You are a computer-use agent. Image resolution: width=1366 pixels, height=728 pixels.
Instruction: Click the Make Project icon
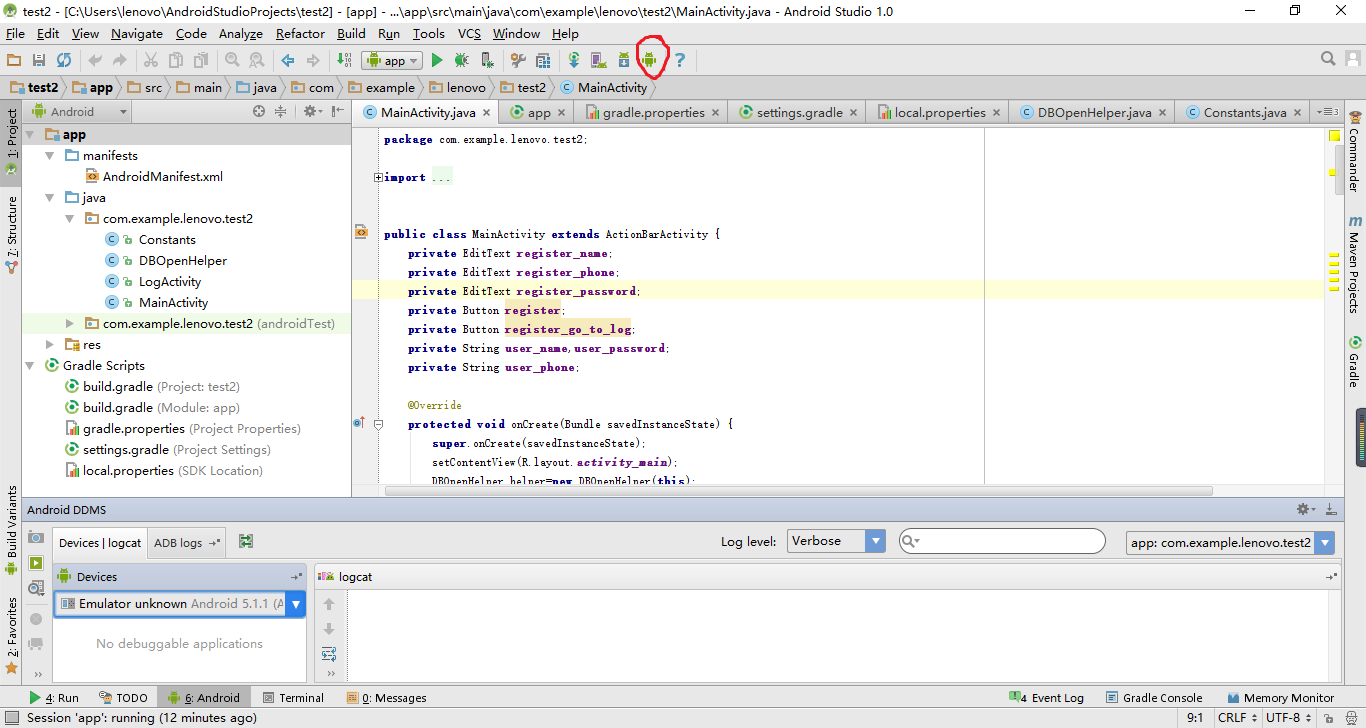point(344,60)
